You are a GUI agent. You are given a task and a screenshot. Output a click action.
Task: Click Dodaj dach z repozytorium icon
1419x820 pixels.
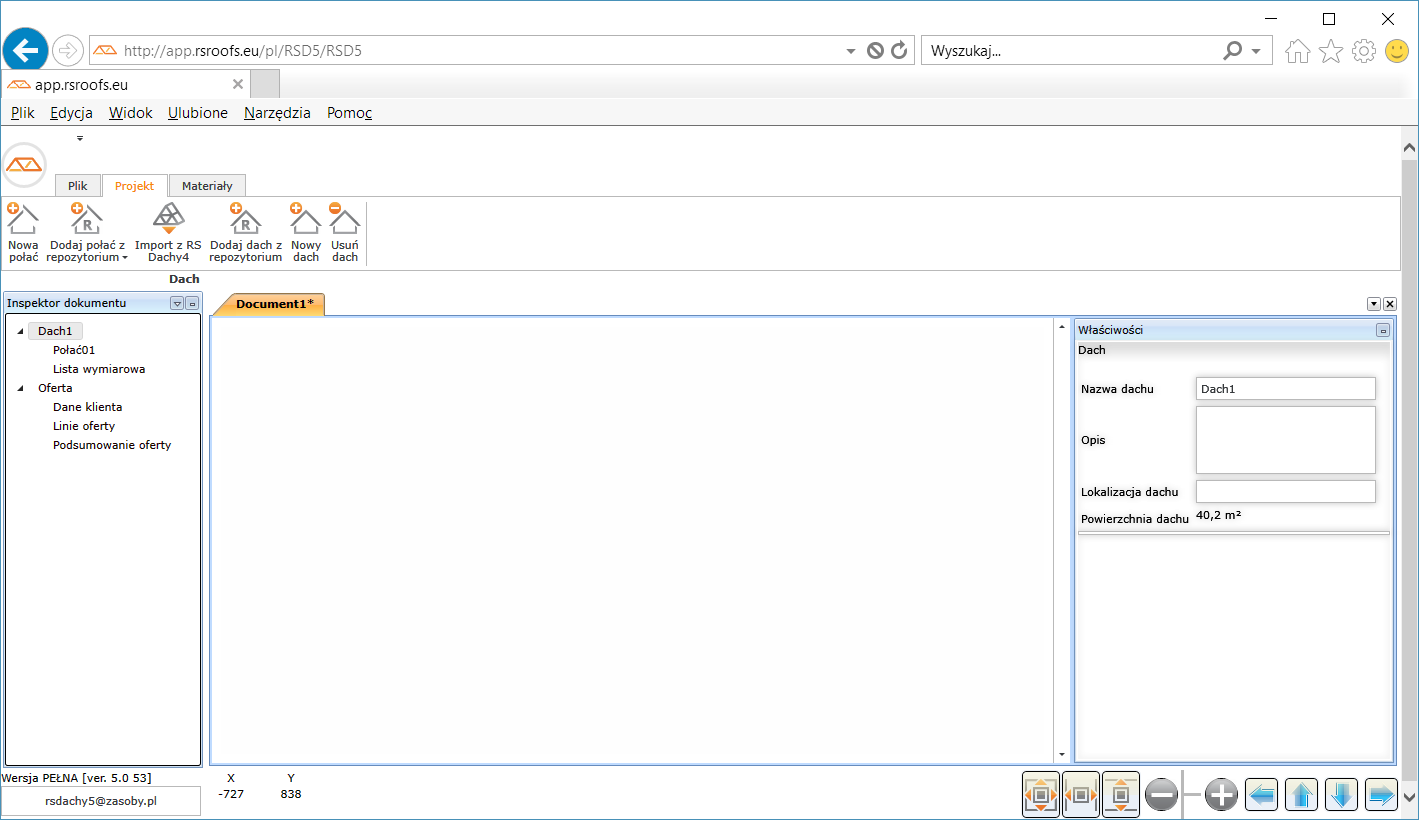pyautogui.click(x=245, y=220)
